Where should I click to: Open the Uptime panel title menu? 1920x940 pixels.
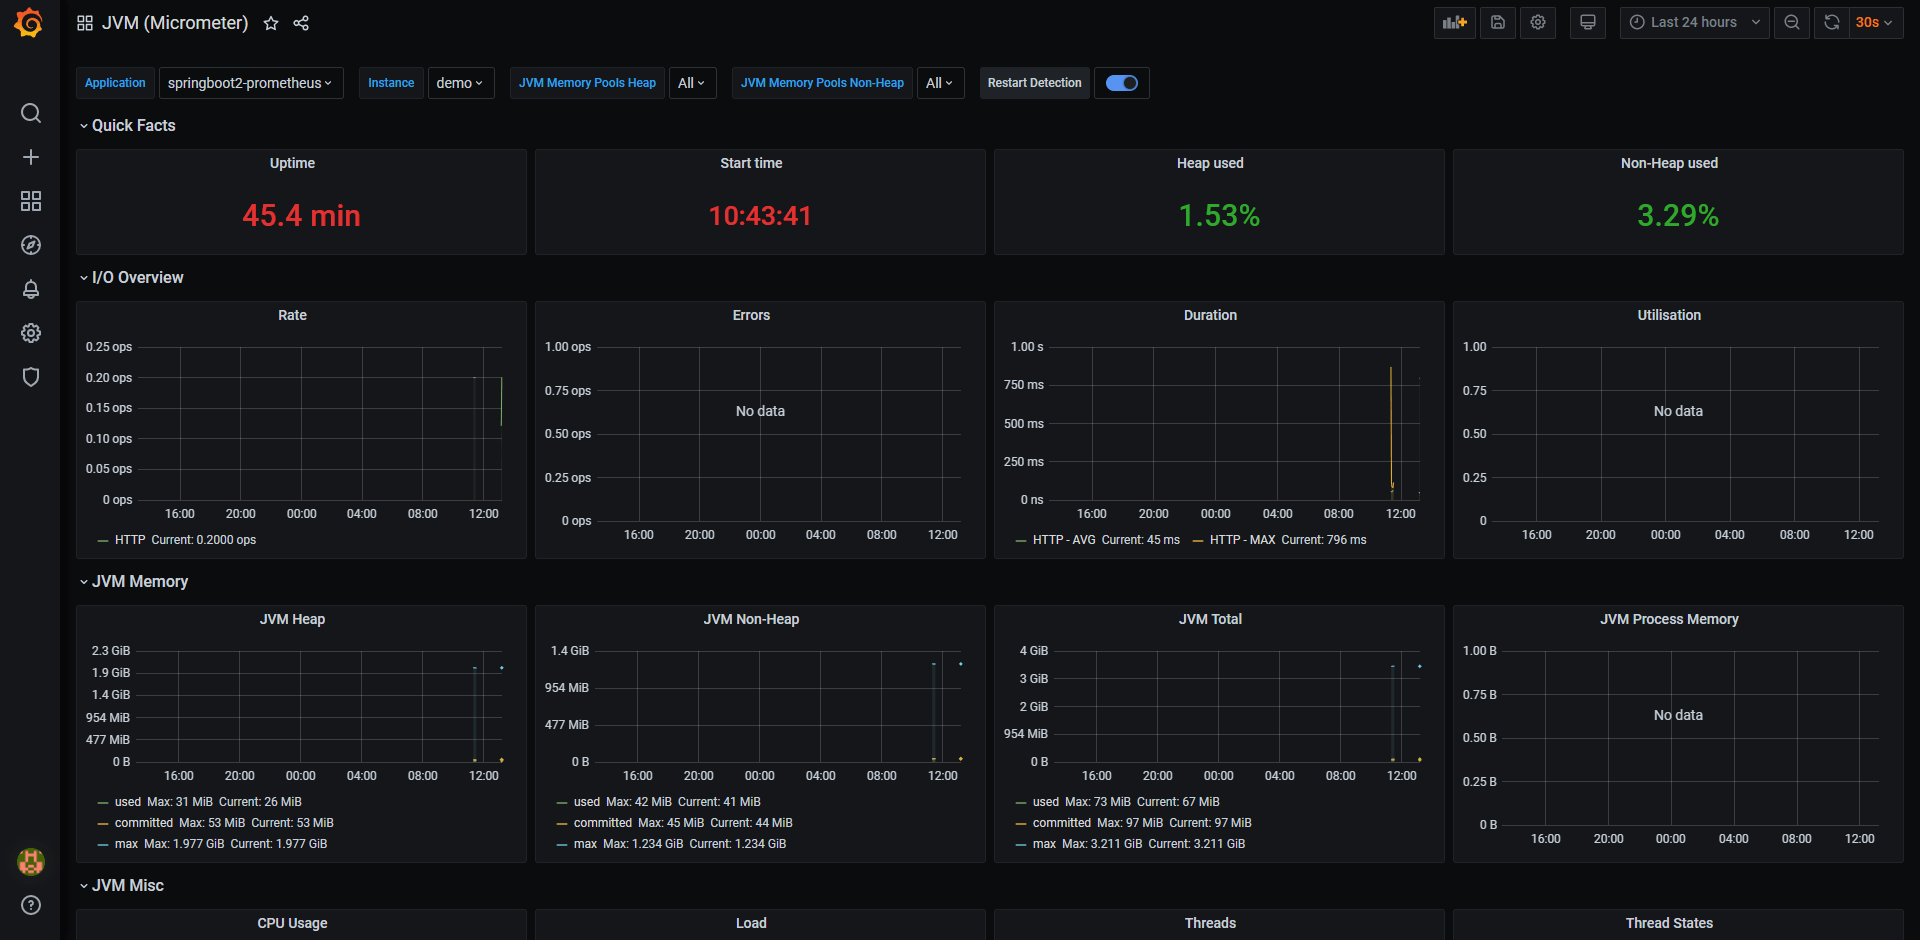coord(292,163)
